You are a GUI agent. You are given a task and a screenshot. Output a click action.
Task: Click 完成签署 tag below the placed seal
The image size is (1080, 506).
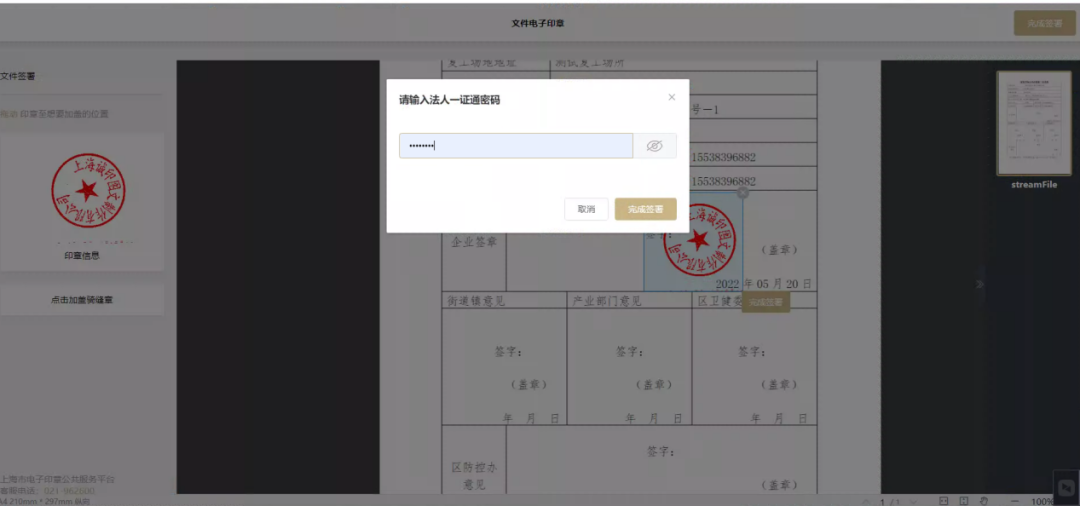(765, 302)
